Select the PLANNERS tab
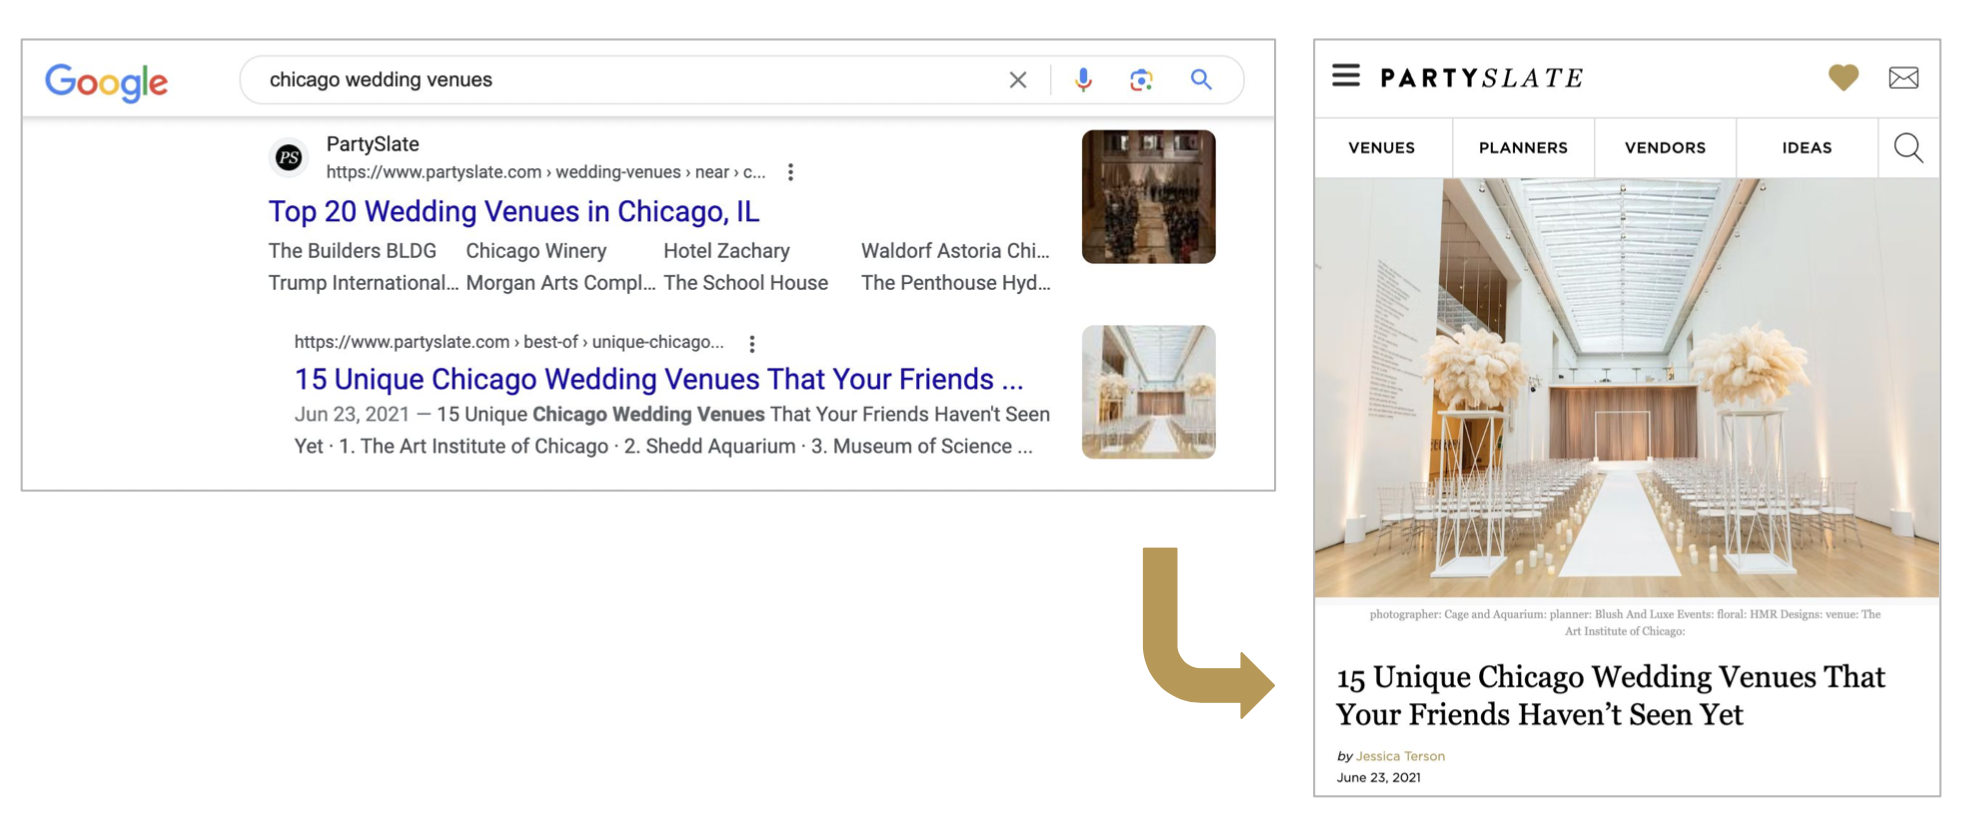 pos(1523,148)
